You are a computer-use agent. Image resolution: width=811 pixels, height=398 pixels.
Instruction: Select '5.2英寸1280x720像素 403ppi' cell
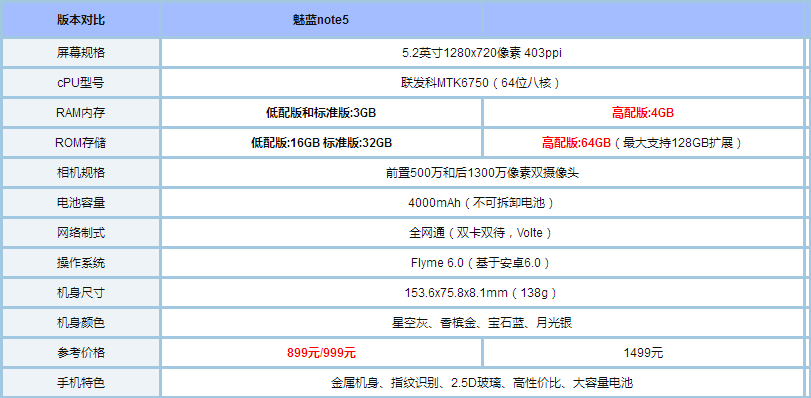coord(482,53)
